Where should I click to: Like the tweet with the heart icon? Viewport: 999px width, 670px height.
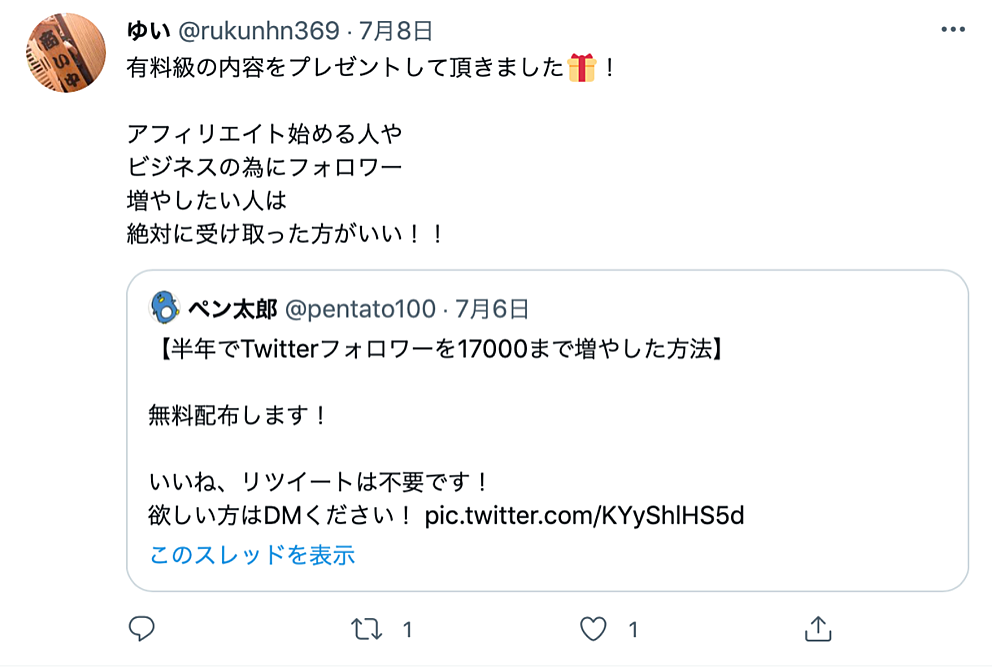coord(593,629)
